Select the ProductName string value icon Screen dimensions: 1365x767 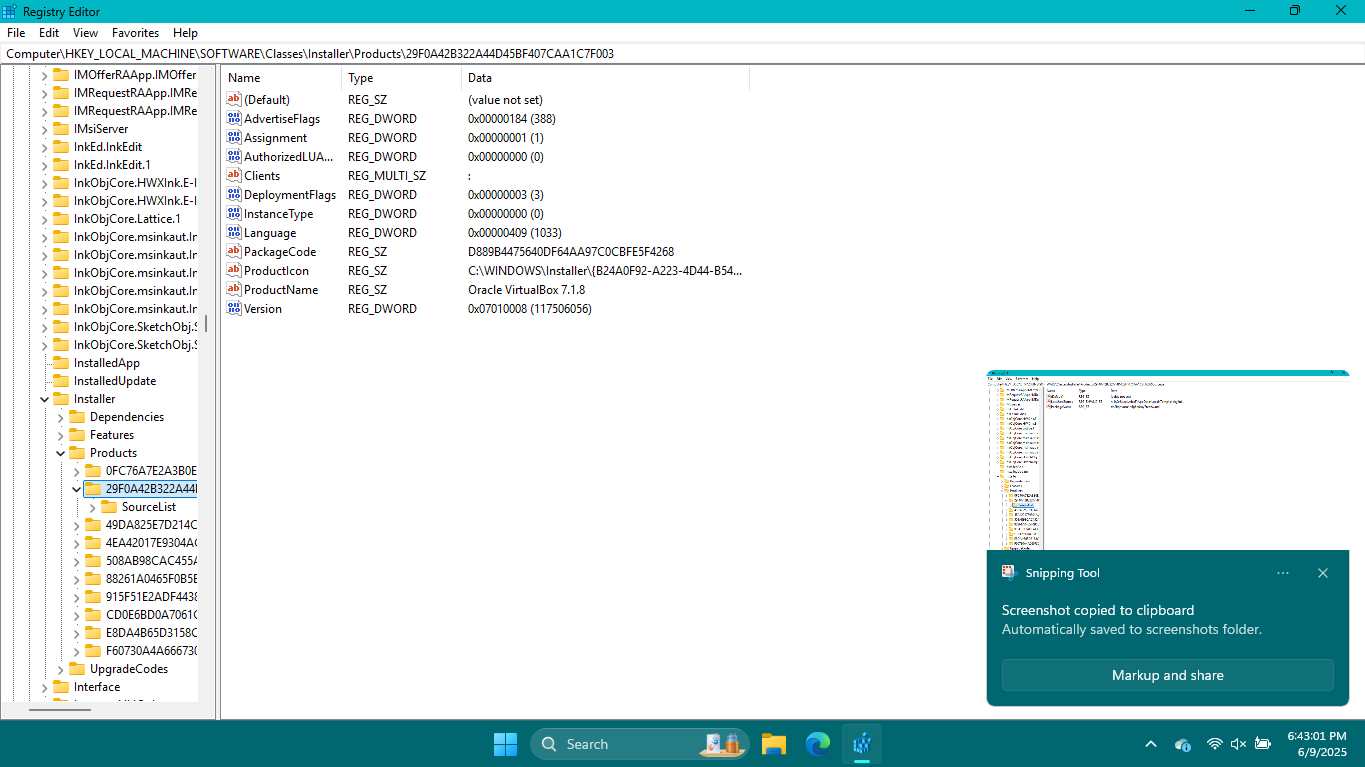coord(234,290)
